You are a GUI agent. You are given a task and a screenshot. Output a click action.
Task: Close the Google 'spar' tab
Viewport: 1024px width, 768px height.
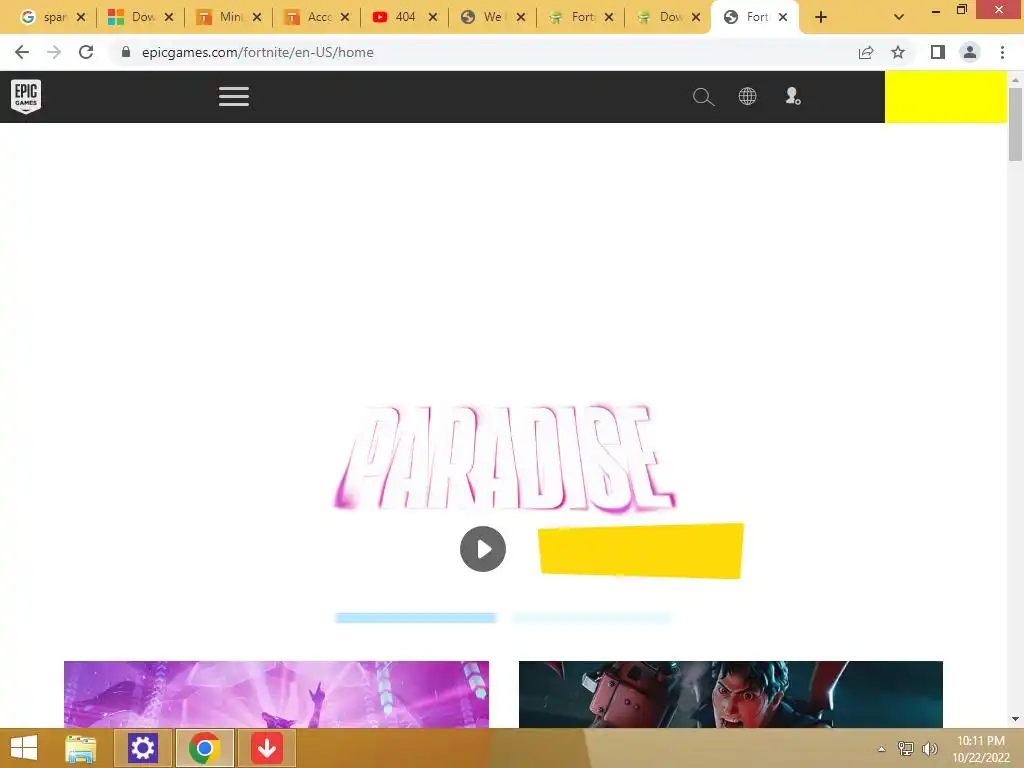(x=81, y=17)
